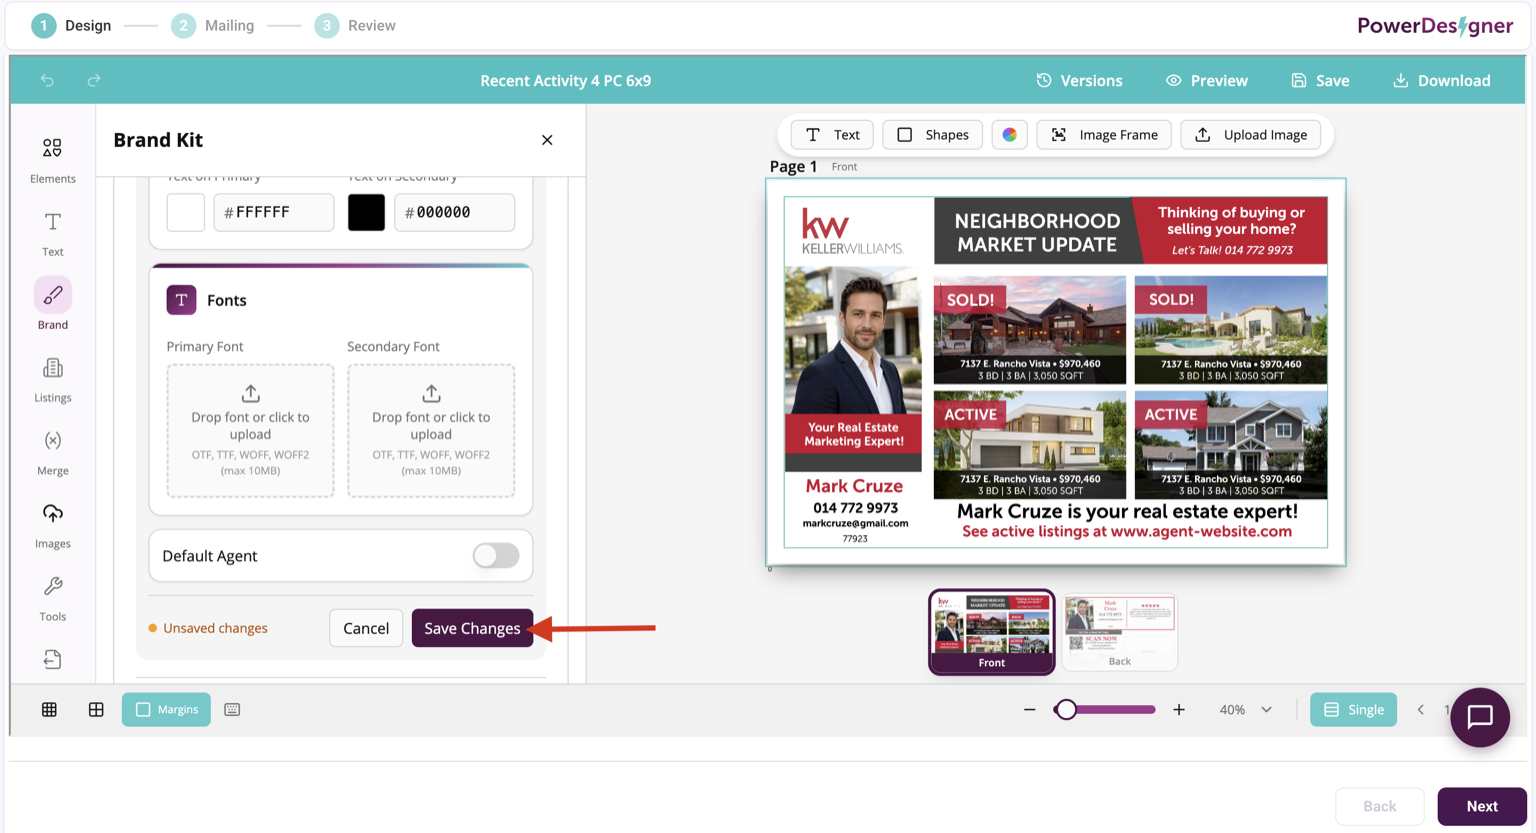Open the canvas color wheel picker
Screen dimensions: 1536x833
1010,135
